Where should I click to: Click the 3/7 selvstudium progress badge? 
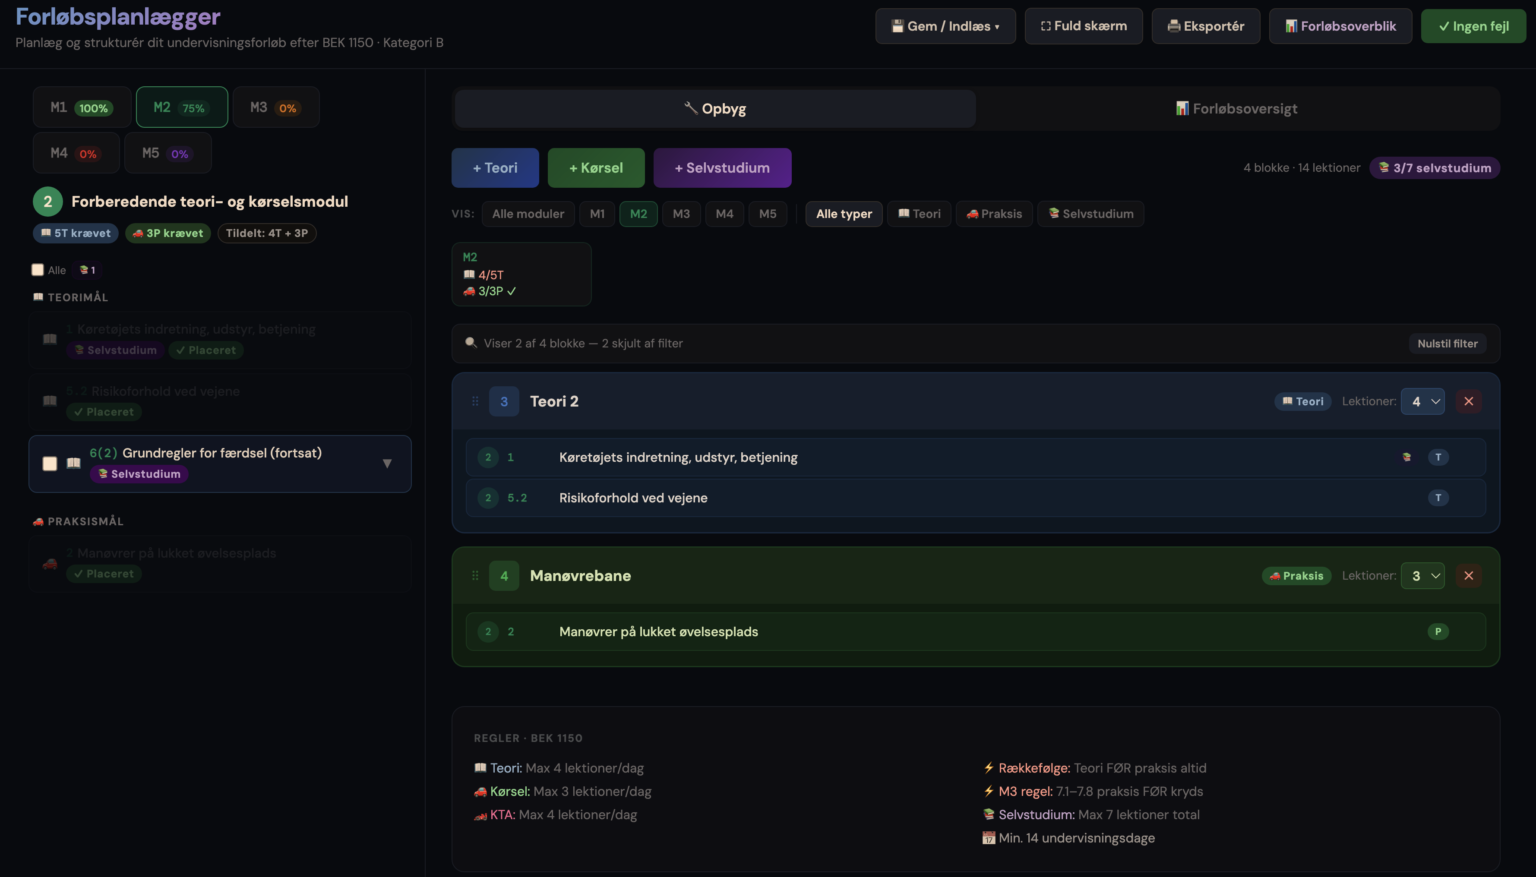tap(1434, 168)
